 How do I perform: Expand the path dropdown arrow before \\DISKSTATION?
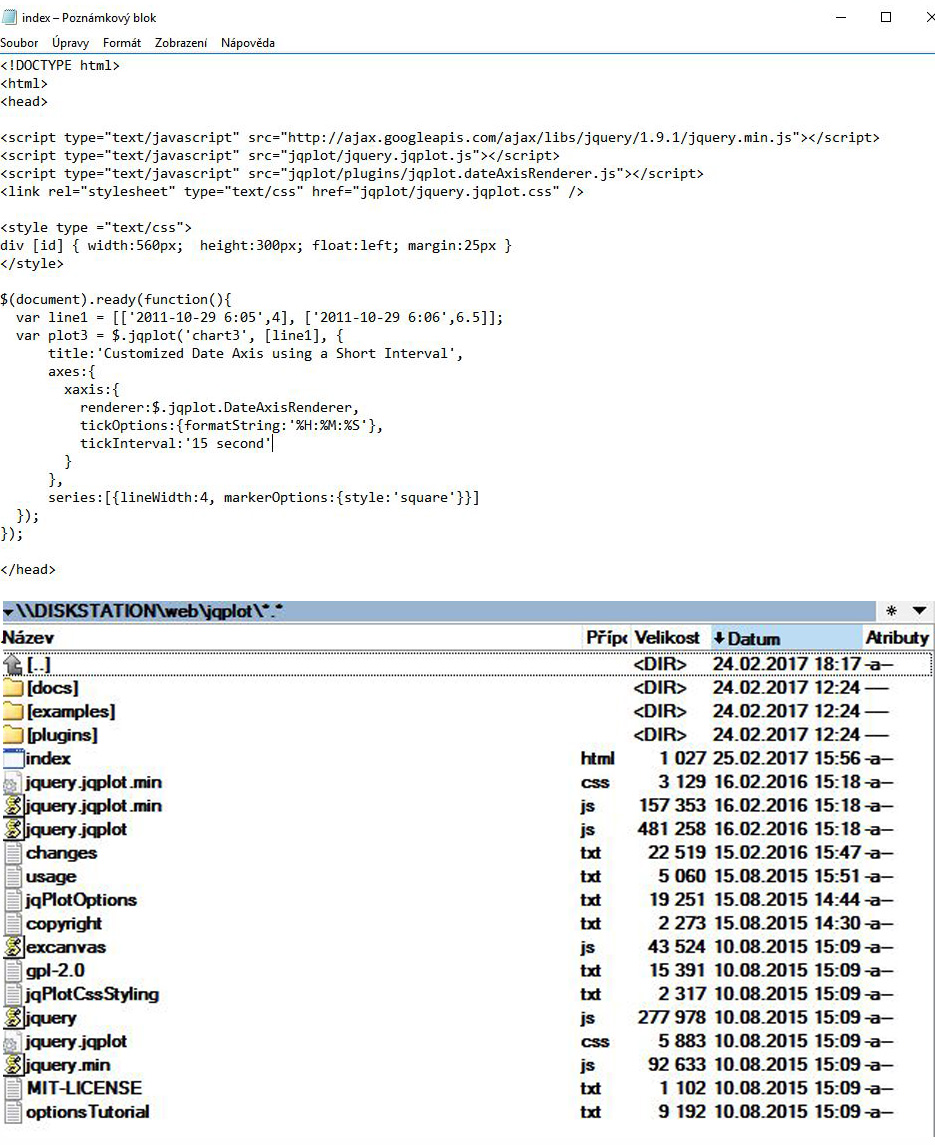8,611
